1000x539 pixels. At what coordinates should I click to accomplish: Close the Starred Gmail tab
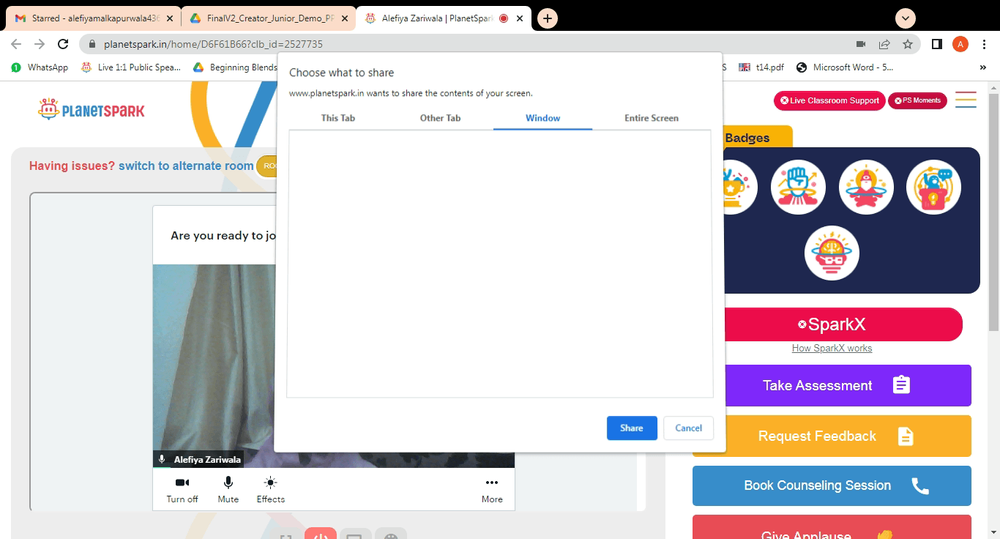coord(170,18)
